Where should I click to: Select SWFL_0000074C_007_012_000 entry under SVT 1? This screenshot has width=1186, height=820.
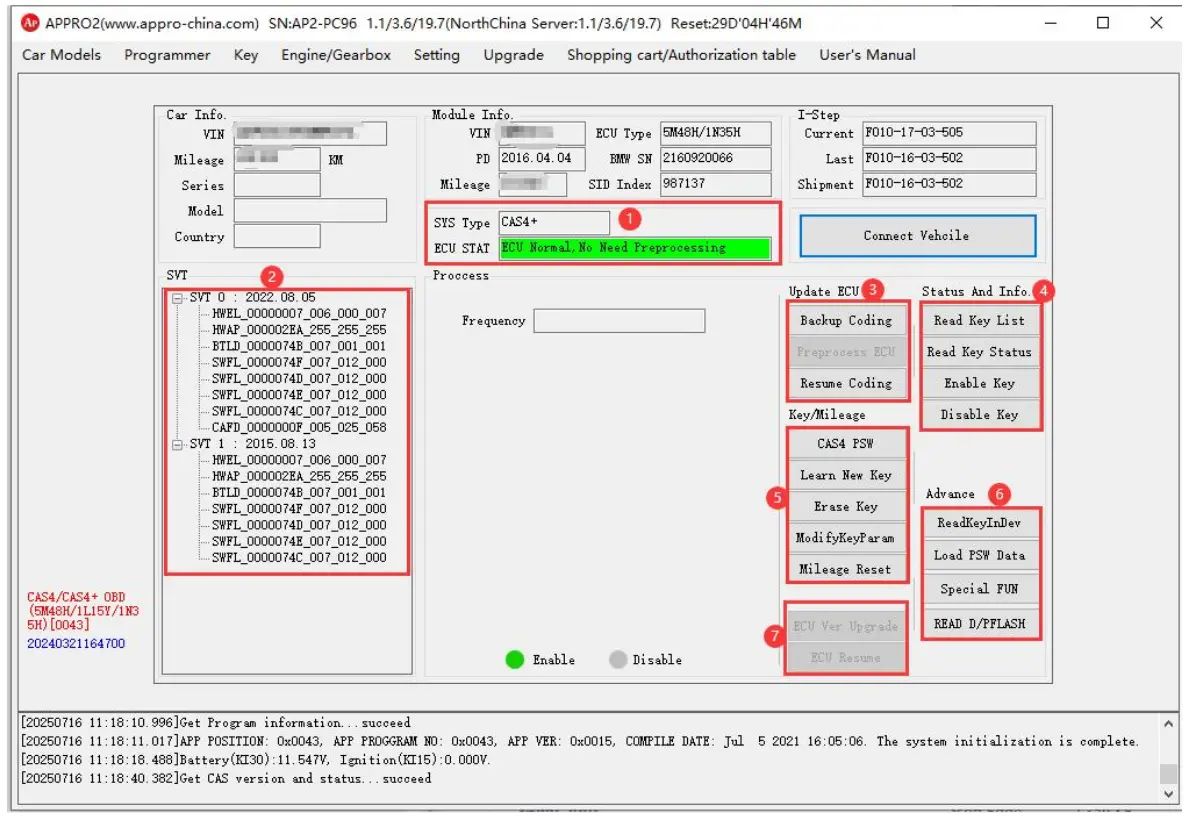[x=300, y=558]
